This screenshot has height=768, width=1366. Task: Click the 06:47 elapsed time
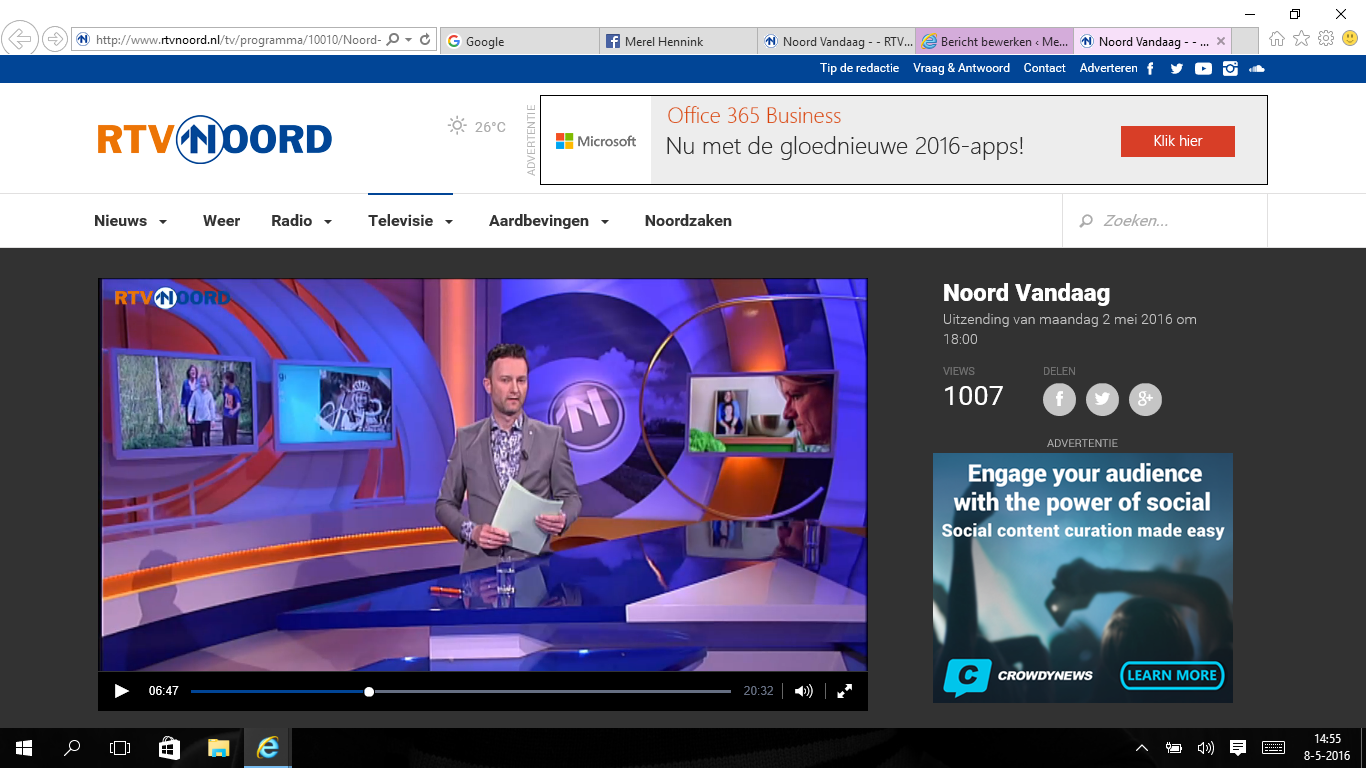click(x=164, y=691)
